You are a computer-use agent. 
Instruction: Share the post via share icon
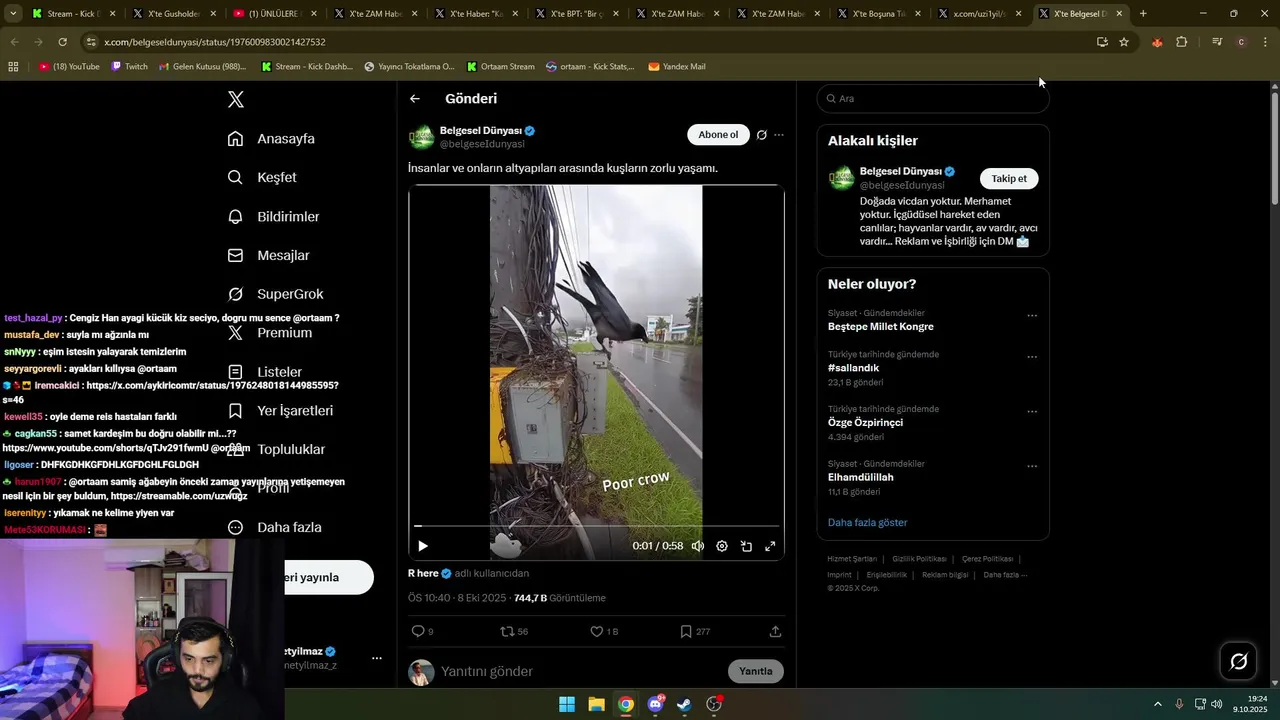[775, 631]
